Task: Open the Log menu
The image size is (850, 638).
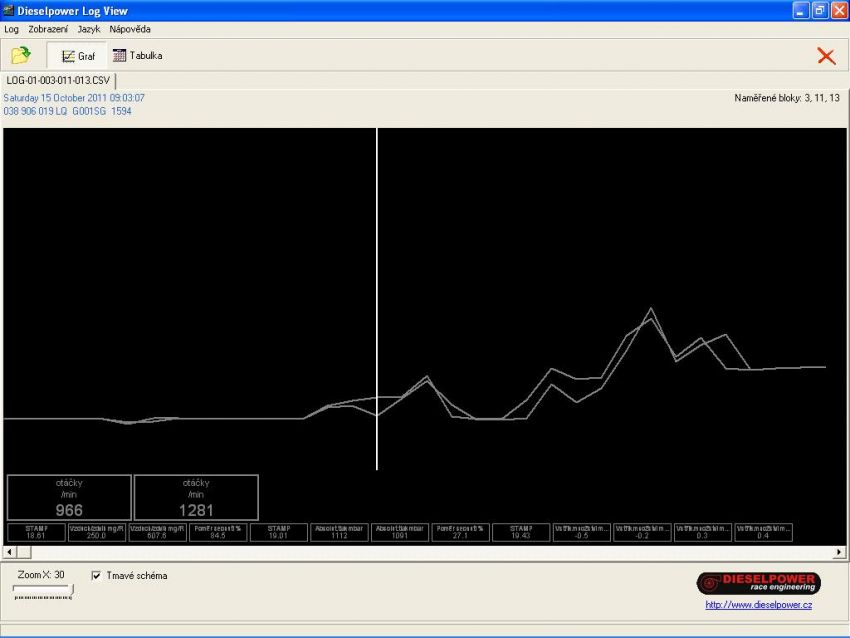Action: (11, 29)
